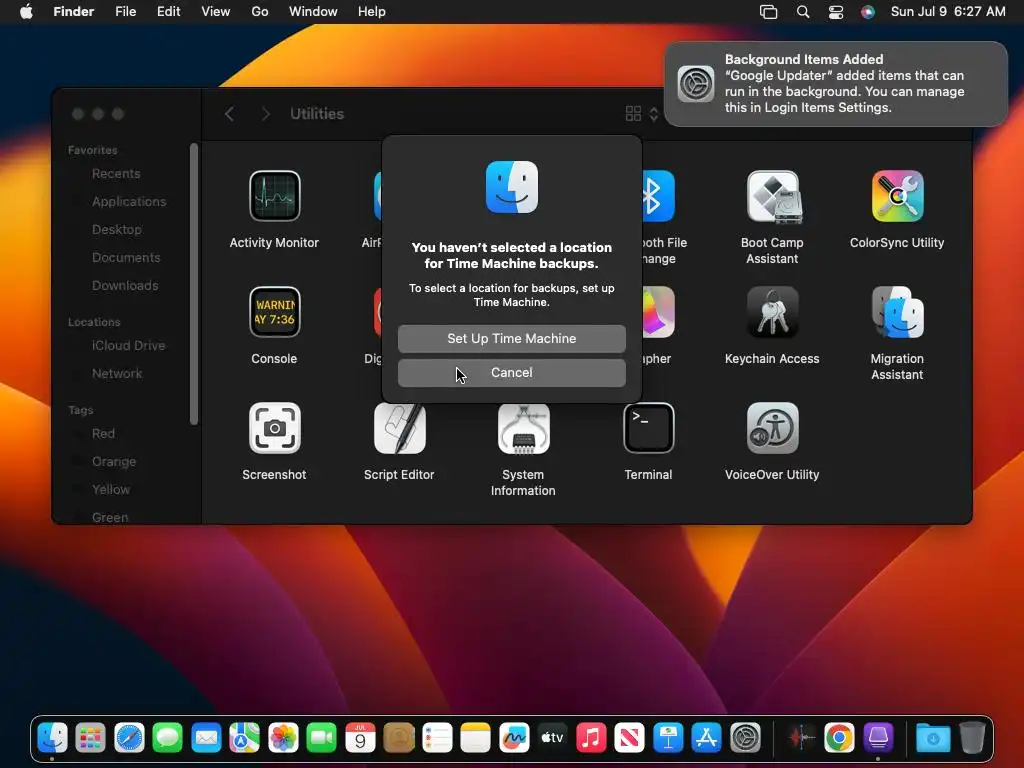Select Network in Finder sidebar
Image resolution: width=1024 pixels, height=768 pixels.
tap(117, 374)
